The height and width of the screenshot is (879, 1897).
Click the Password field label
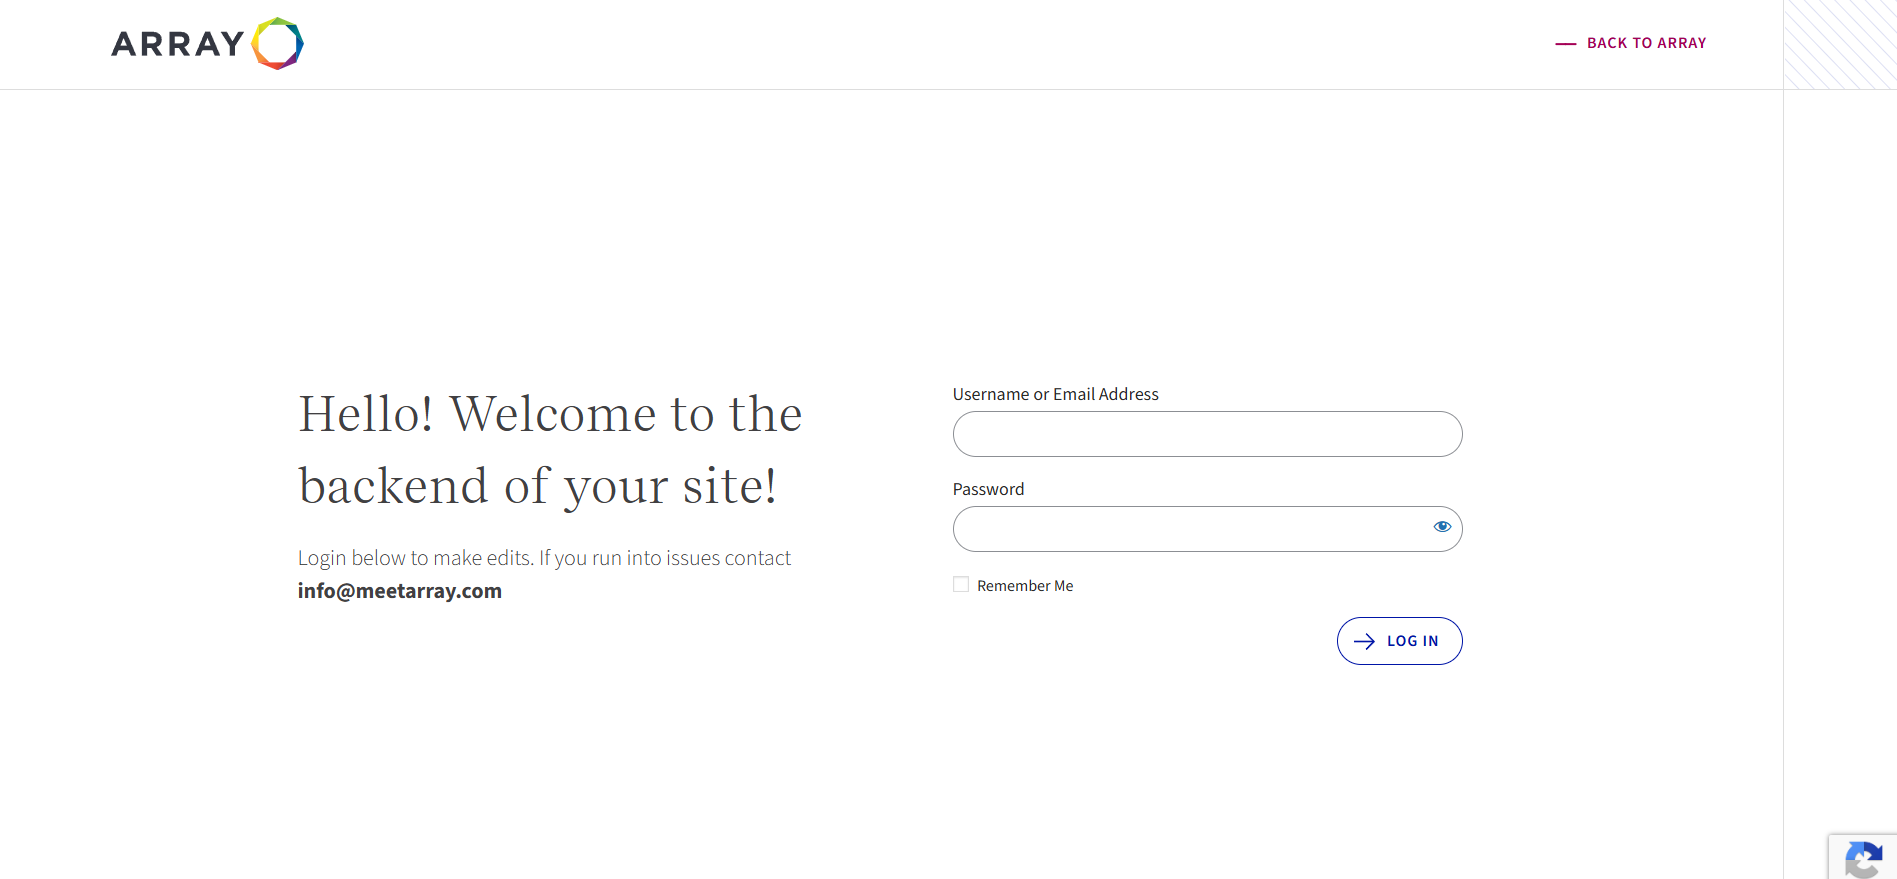click(x=988, y=489)
